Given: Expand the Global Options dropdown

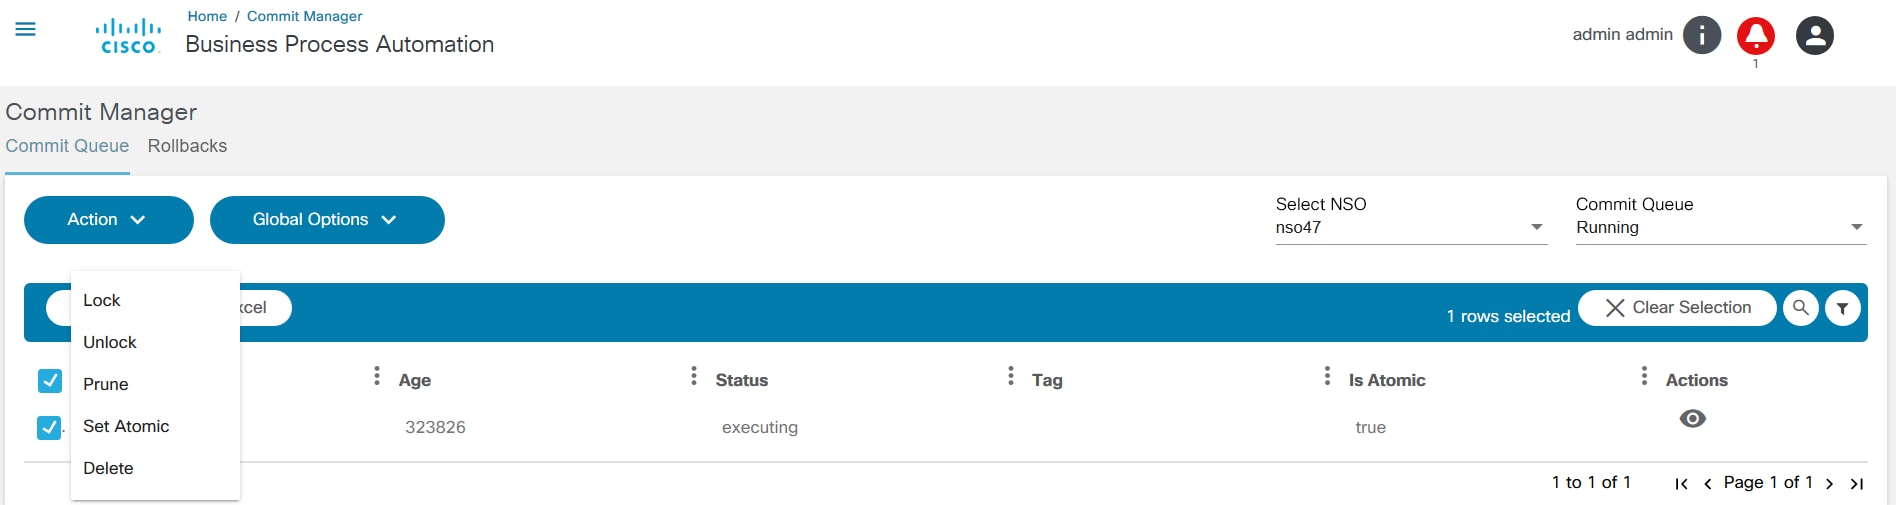Looking at the screenshot, I should point(327,220).
